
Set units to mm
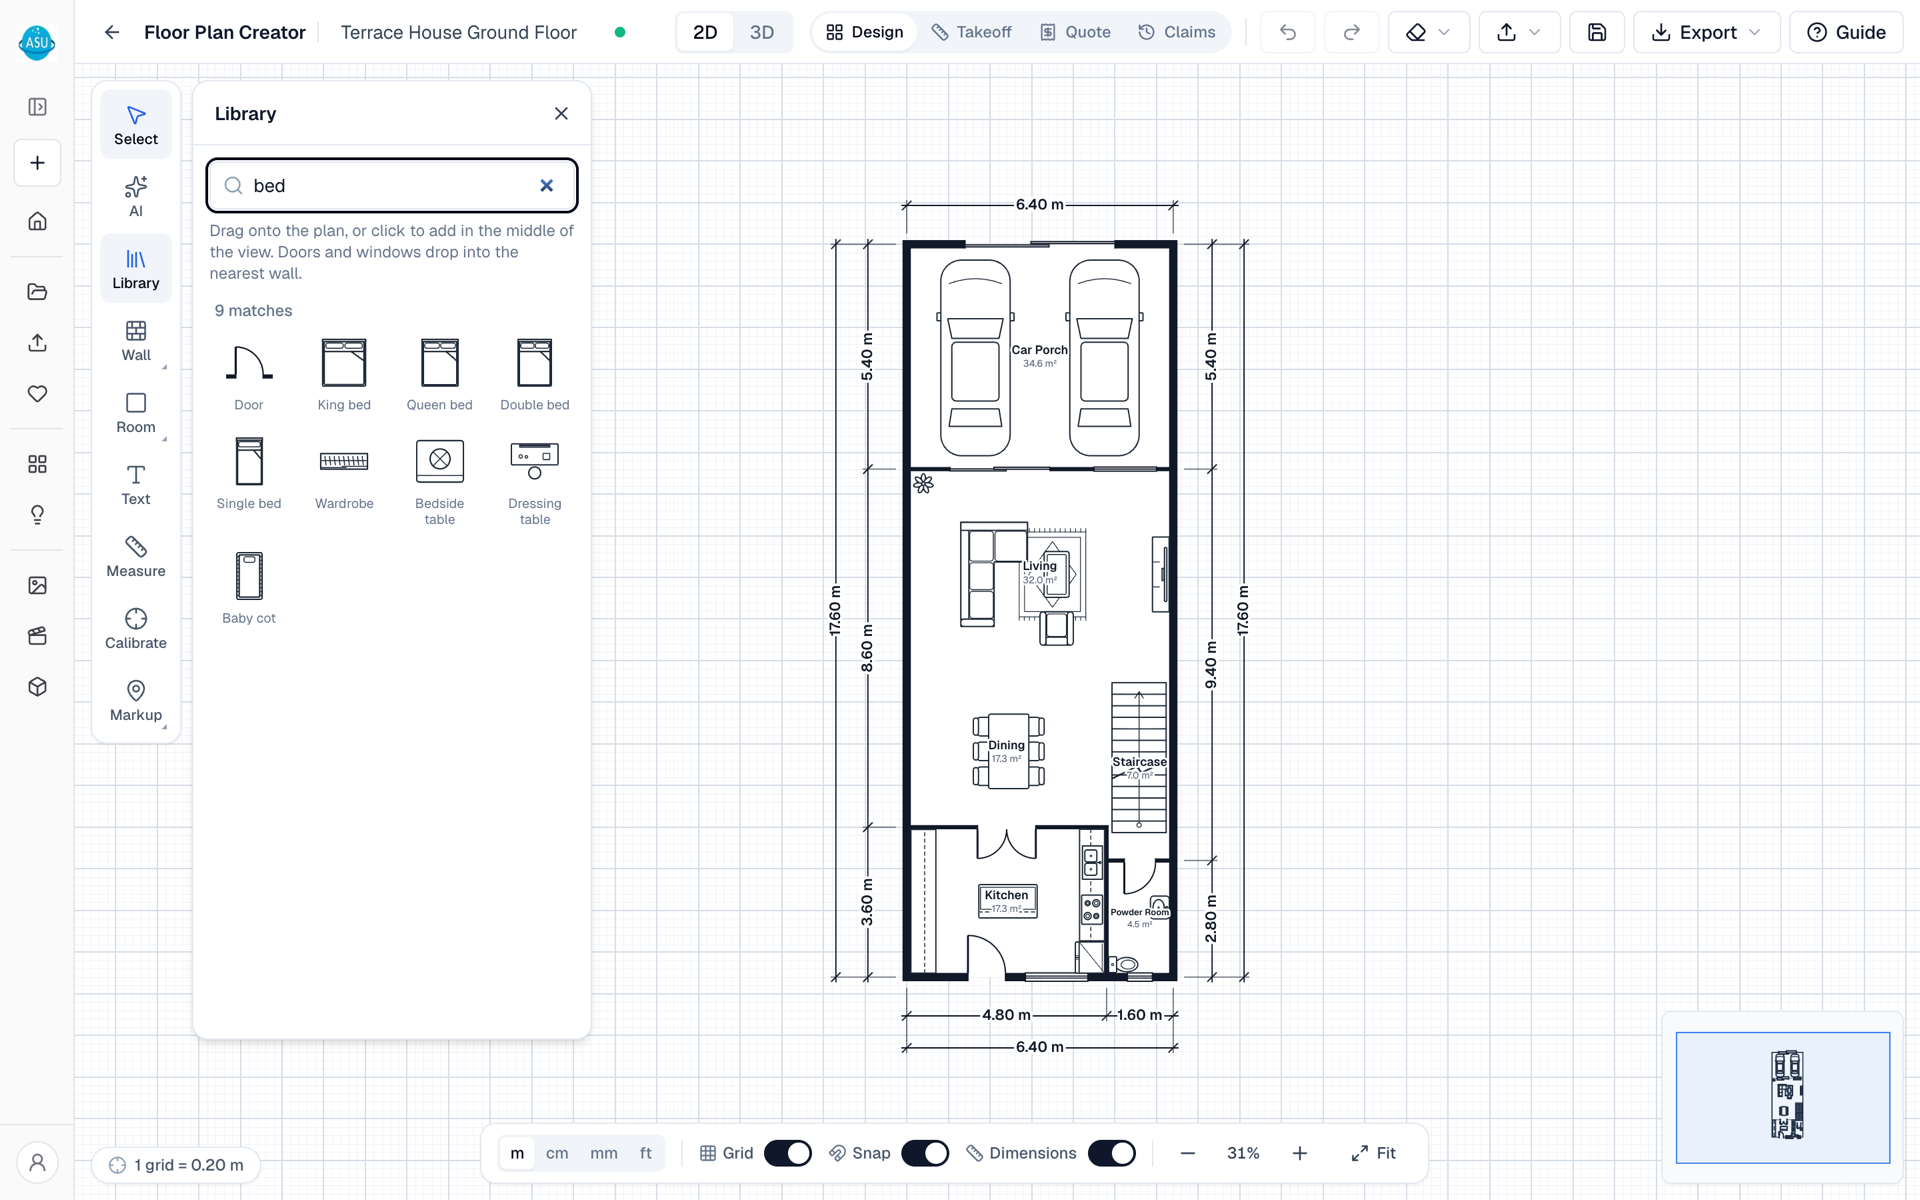point(604,1153)
